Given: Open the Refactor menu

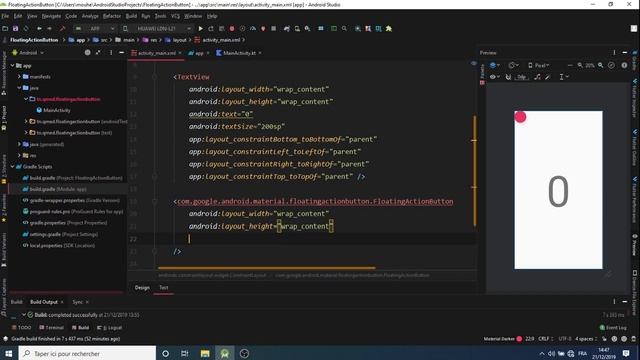Looking at the screenshot, I should pyautogui.click(x=111, y=16).
